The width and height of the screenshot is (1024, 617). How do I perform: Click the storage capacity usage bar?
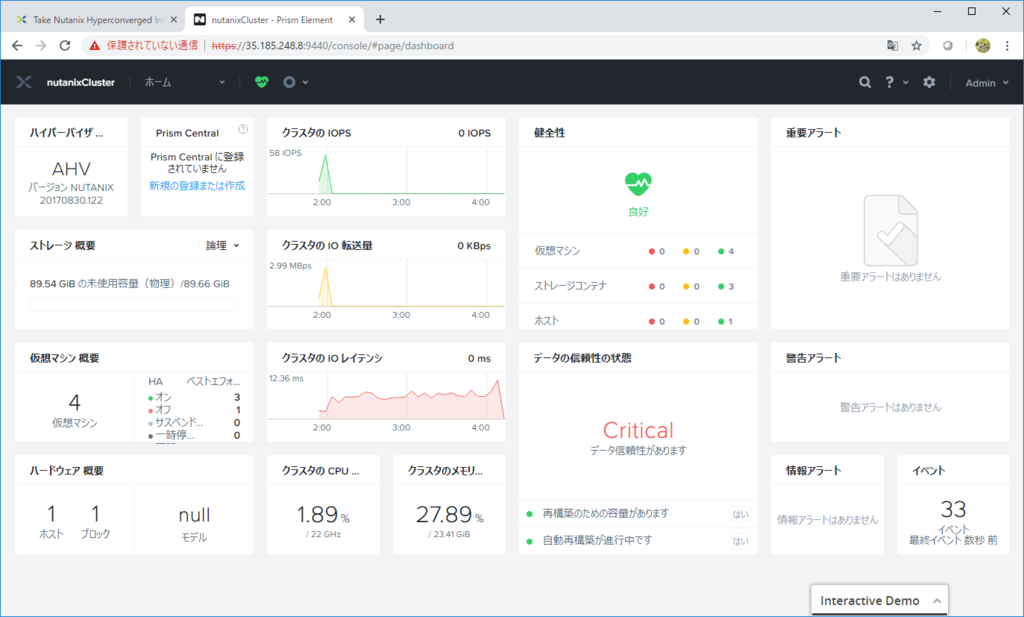click(134, 304)
